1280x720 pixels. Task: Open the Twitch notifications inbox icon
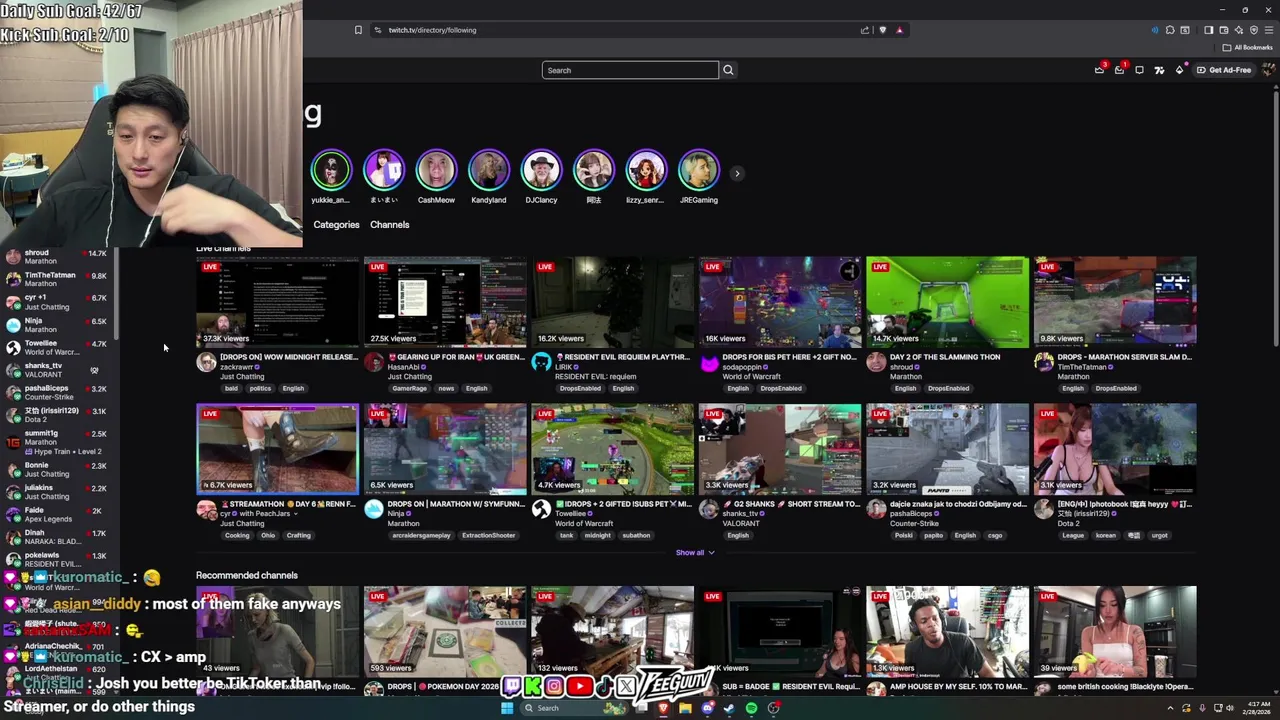point(1120,70)
